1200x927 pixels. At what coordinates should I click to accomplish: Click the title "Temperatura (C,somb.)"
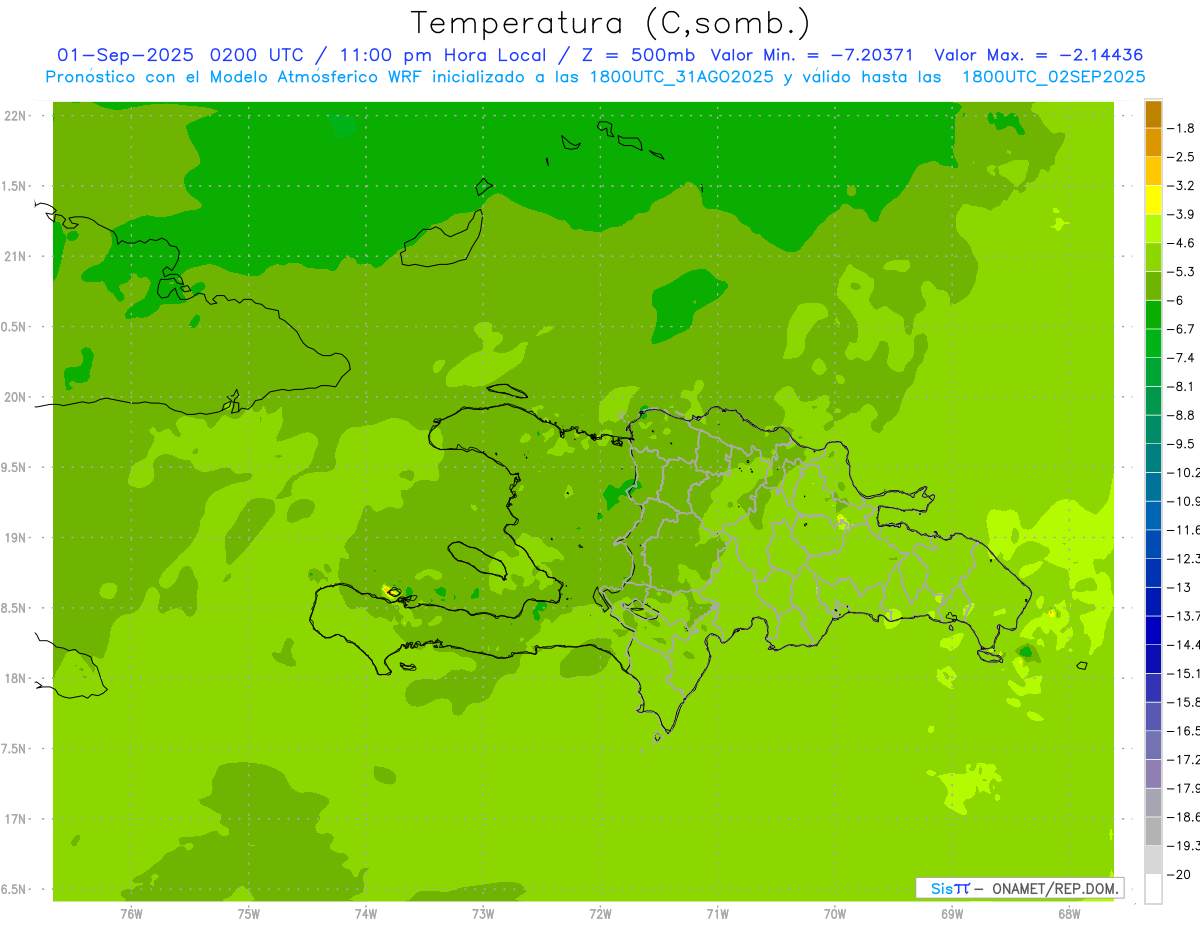point(611,23)
